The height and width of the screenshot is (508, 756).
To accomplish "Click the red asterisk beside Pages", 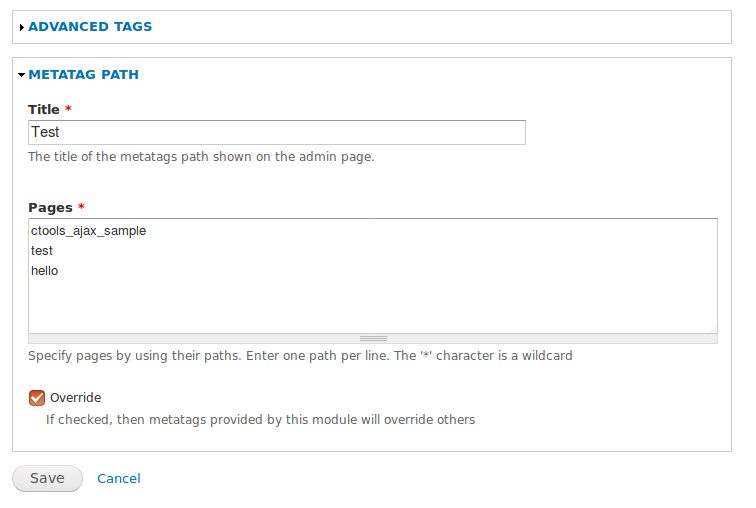I will click(81, 207).
